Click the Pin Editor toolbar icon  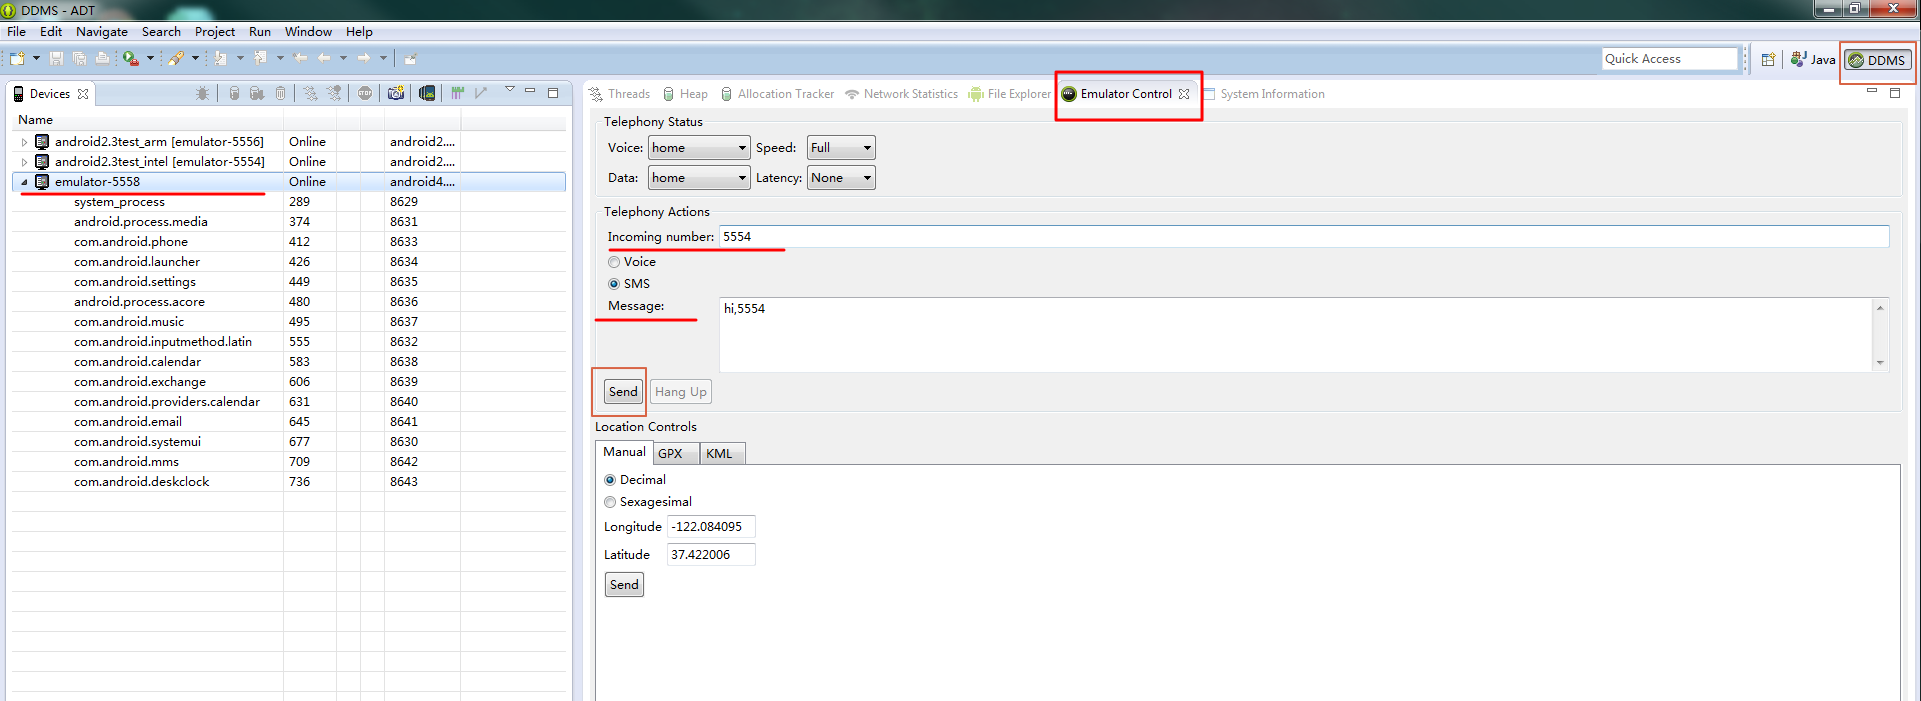tap(410, 59)
